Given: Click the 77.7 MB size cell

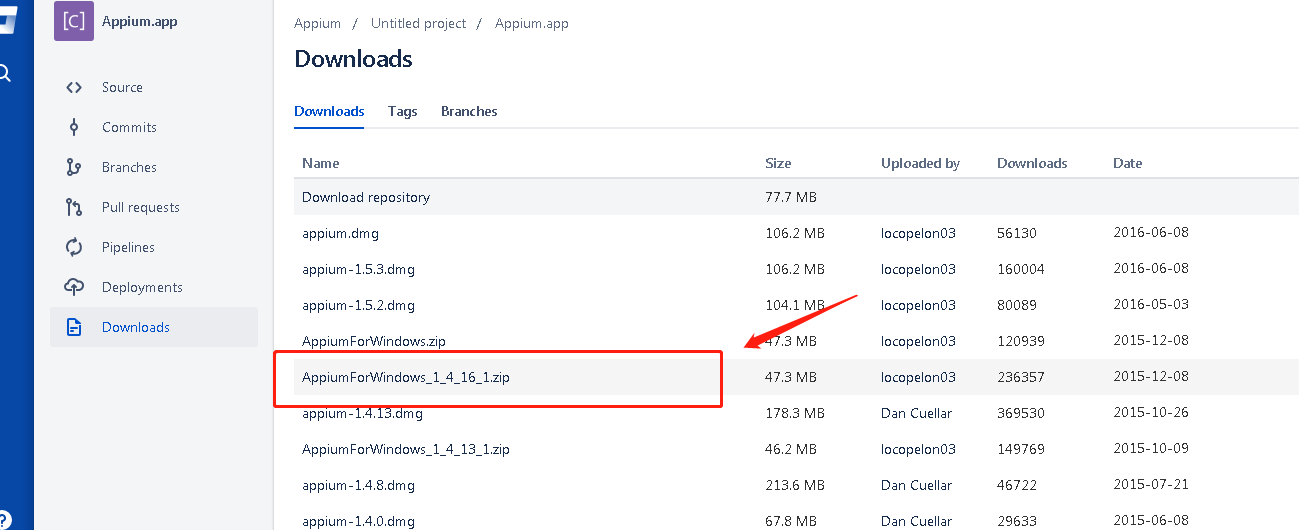Looking at the screenshot, I should coord(793,197).
